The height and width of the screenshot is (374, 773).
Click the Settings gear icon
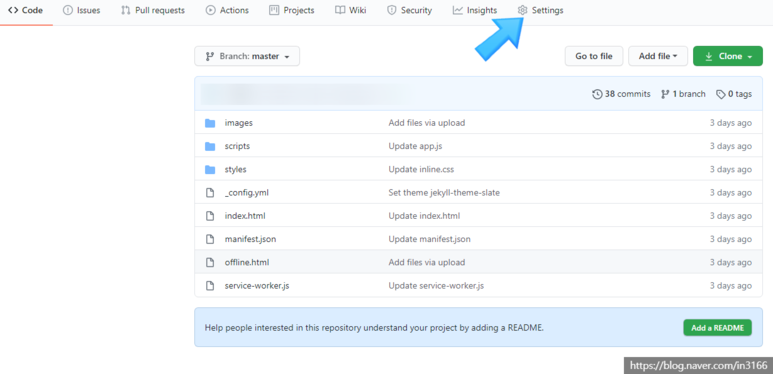pos(523,10)
